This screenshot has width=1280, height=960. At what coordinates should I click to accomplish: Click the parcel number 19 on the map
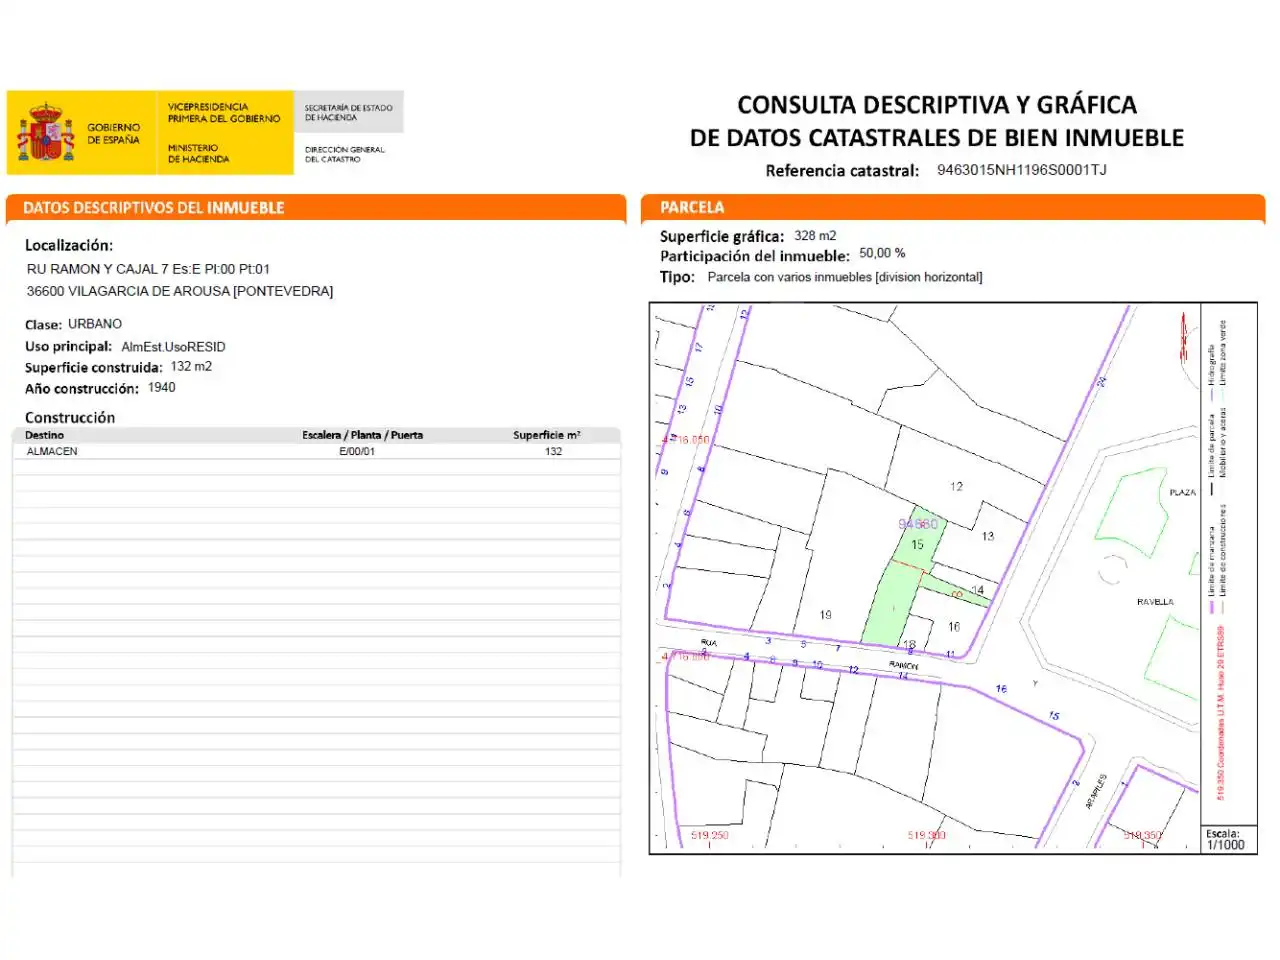[825, 615]
